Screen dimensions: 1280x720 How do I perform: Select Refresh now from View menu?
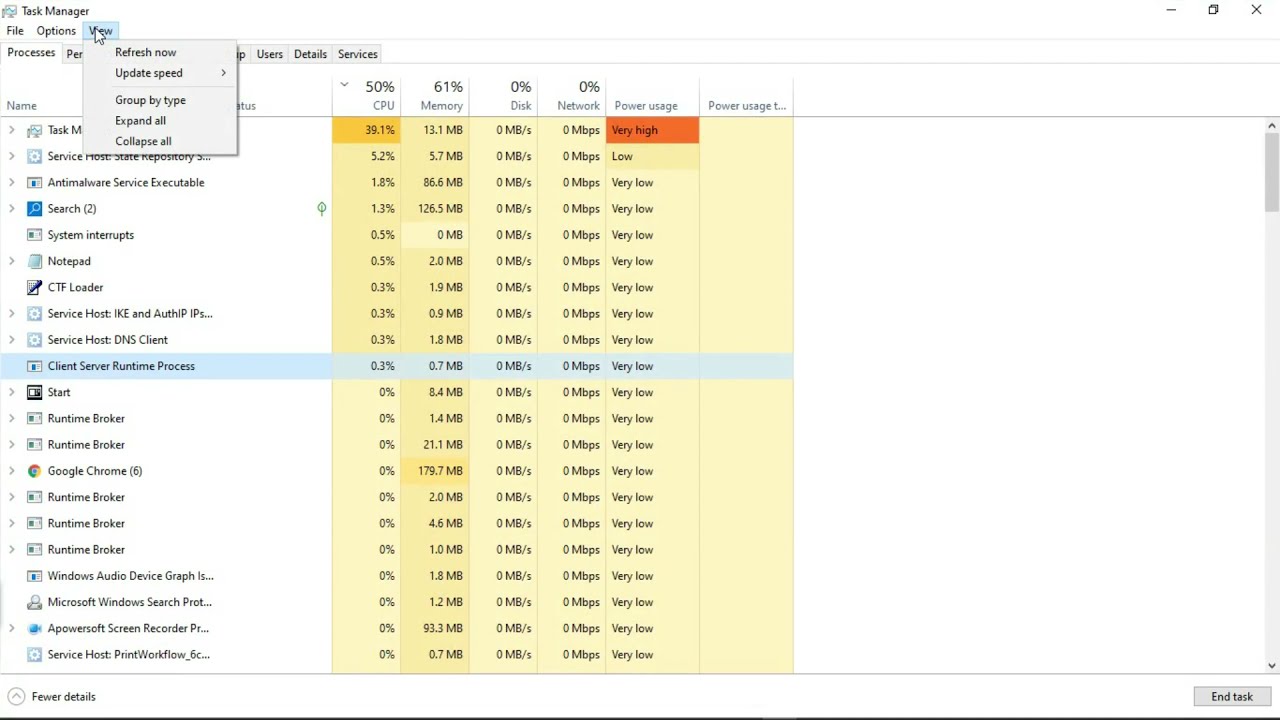tap(160, 52)
